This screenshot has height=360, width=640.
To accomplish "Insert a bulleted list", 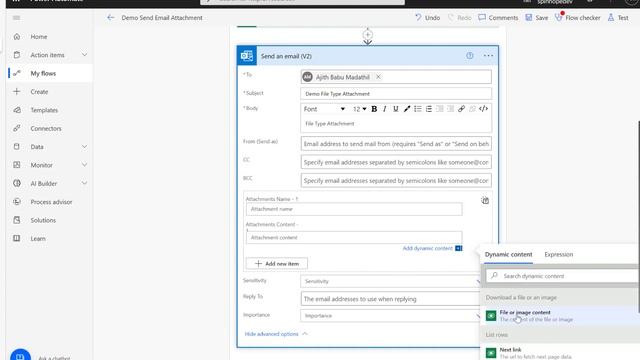I will pos(418,109).
